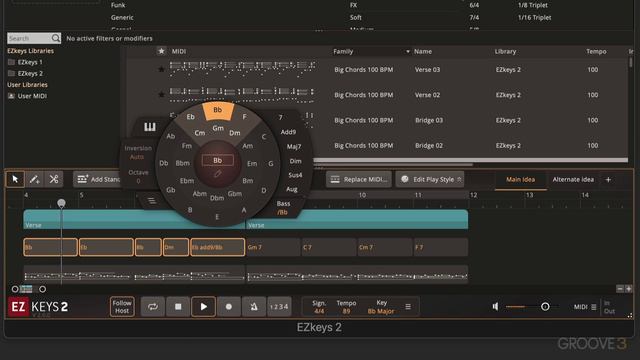Screen dimensions: 640x360
Task: Click the magnifier icon in search box
Action: 56,38
